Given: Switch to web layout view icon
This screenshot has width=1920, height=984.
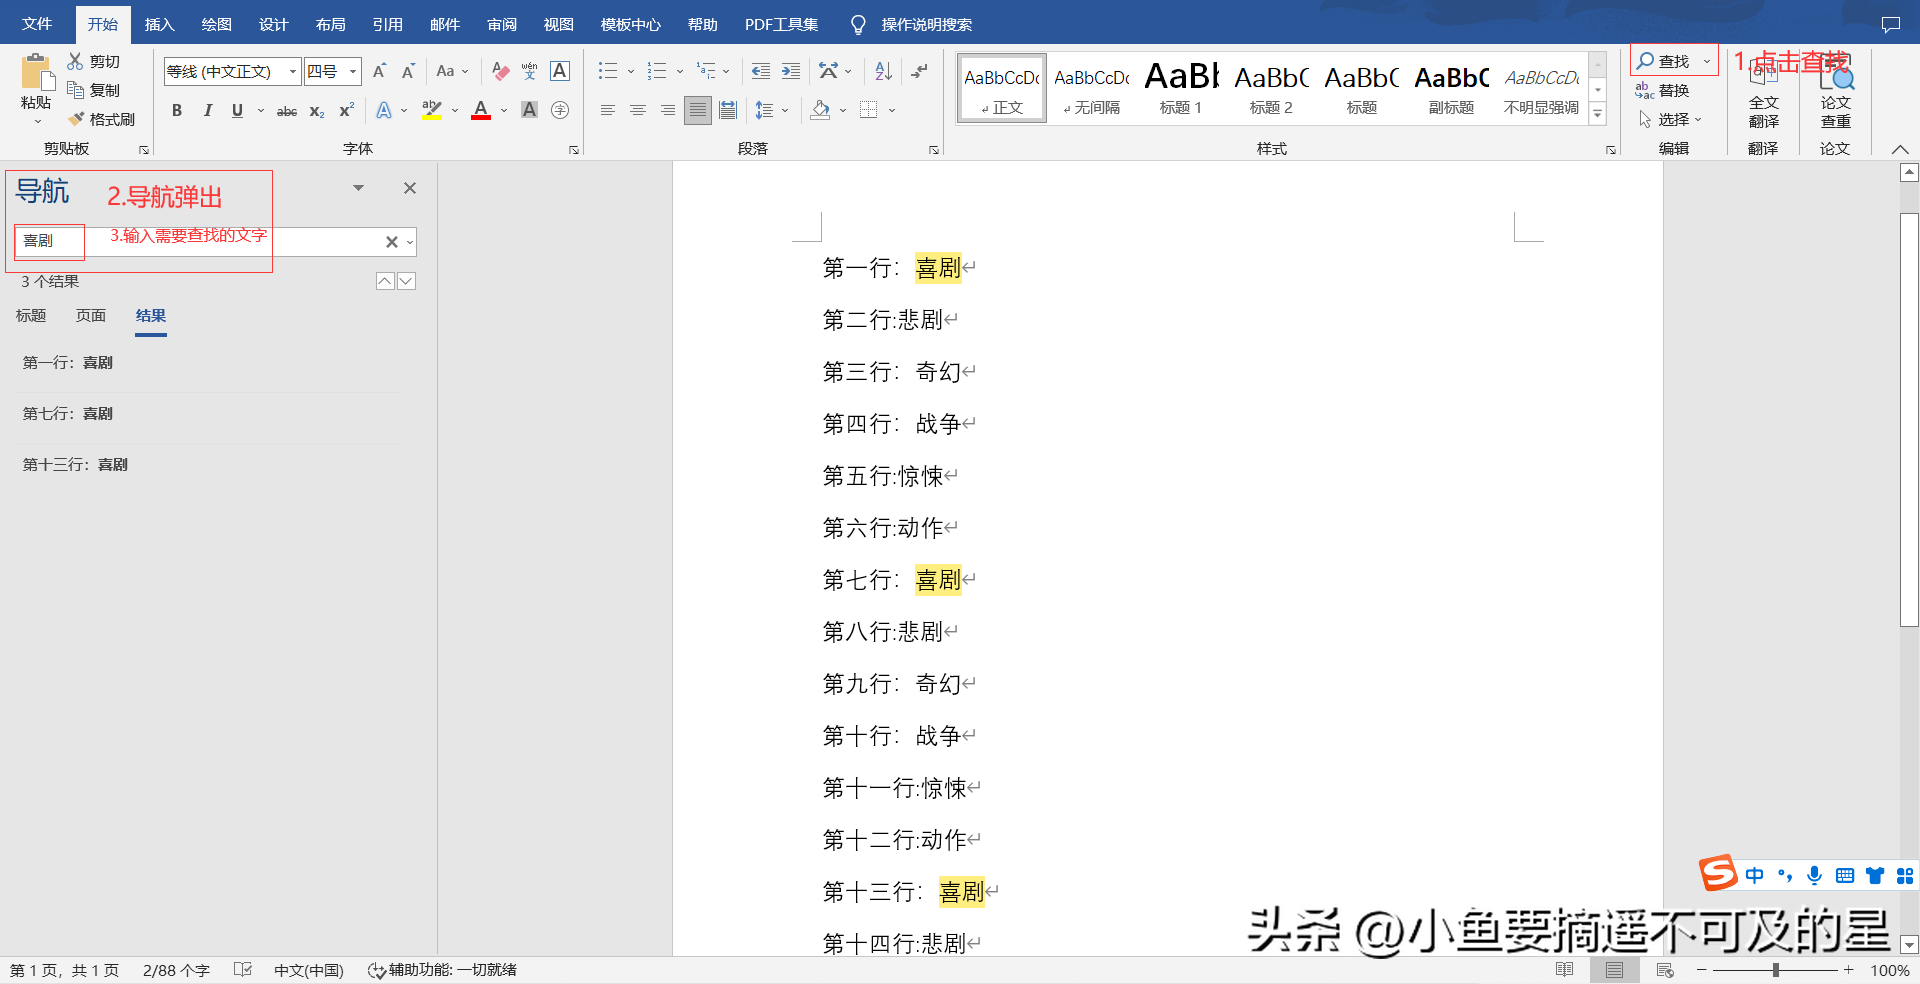Looking at the screenshot, I should click(1665, 970).
